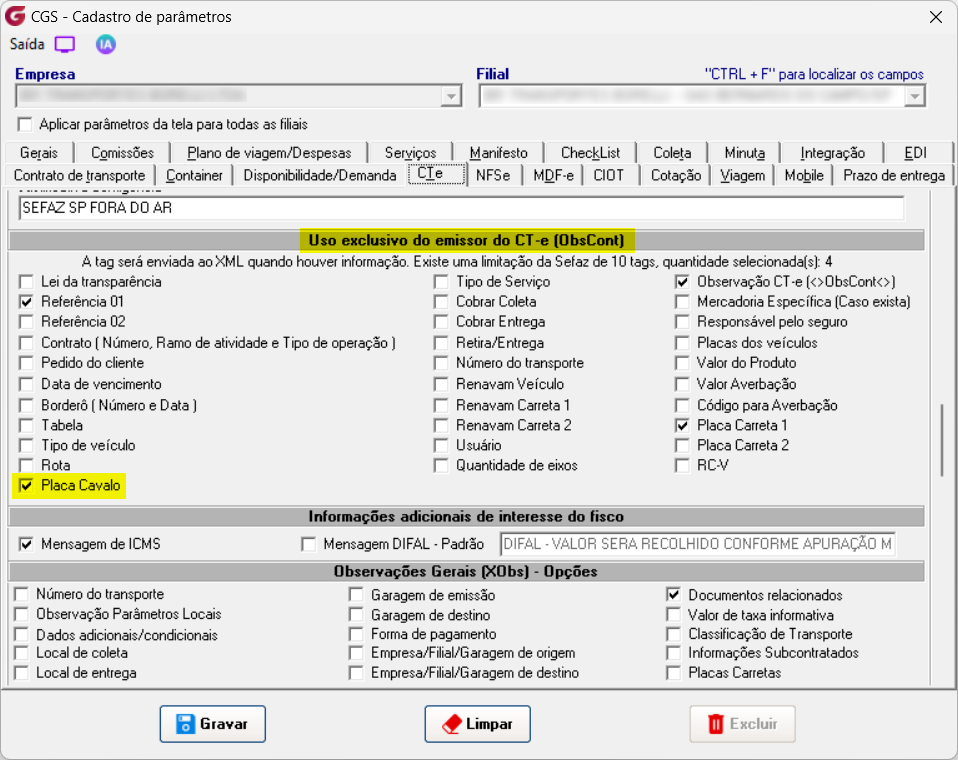Open the Filial dropdown

(915, 97)
